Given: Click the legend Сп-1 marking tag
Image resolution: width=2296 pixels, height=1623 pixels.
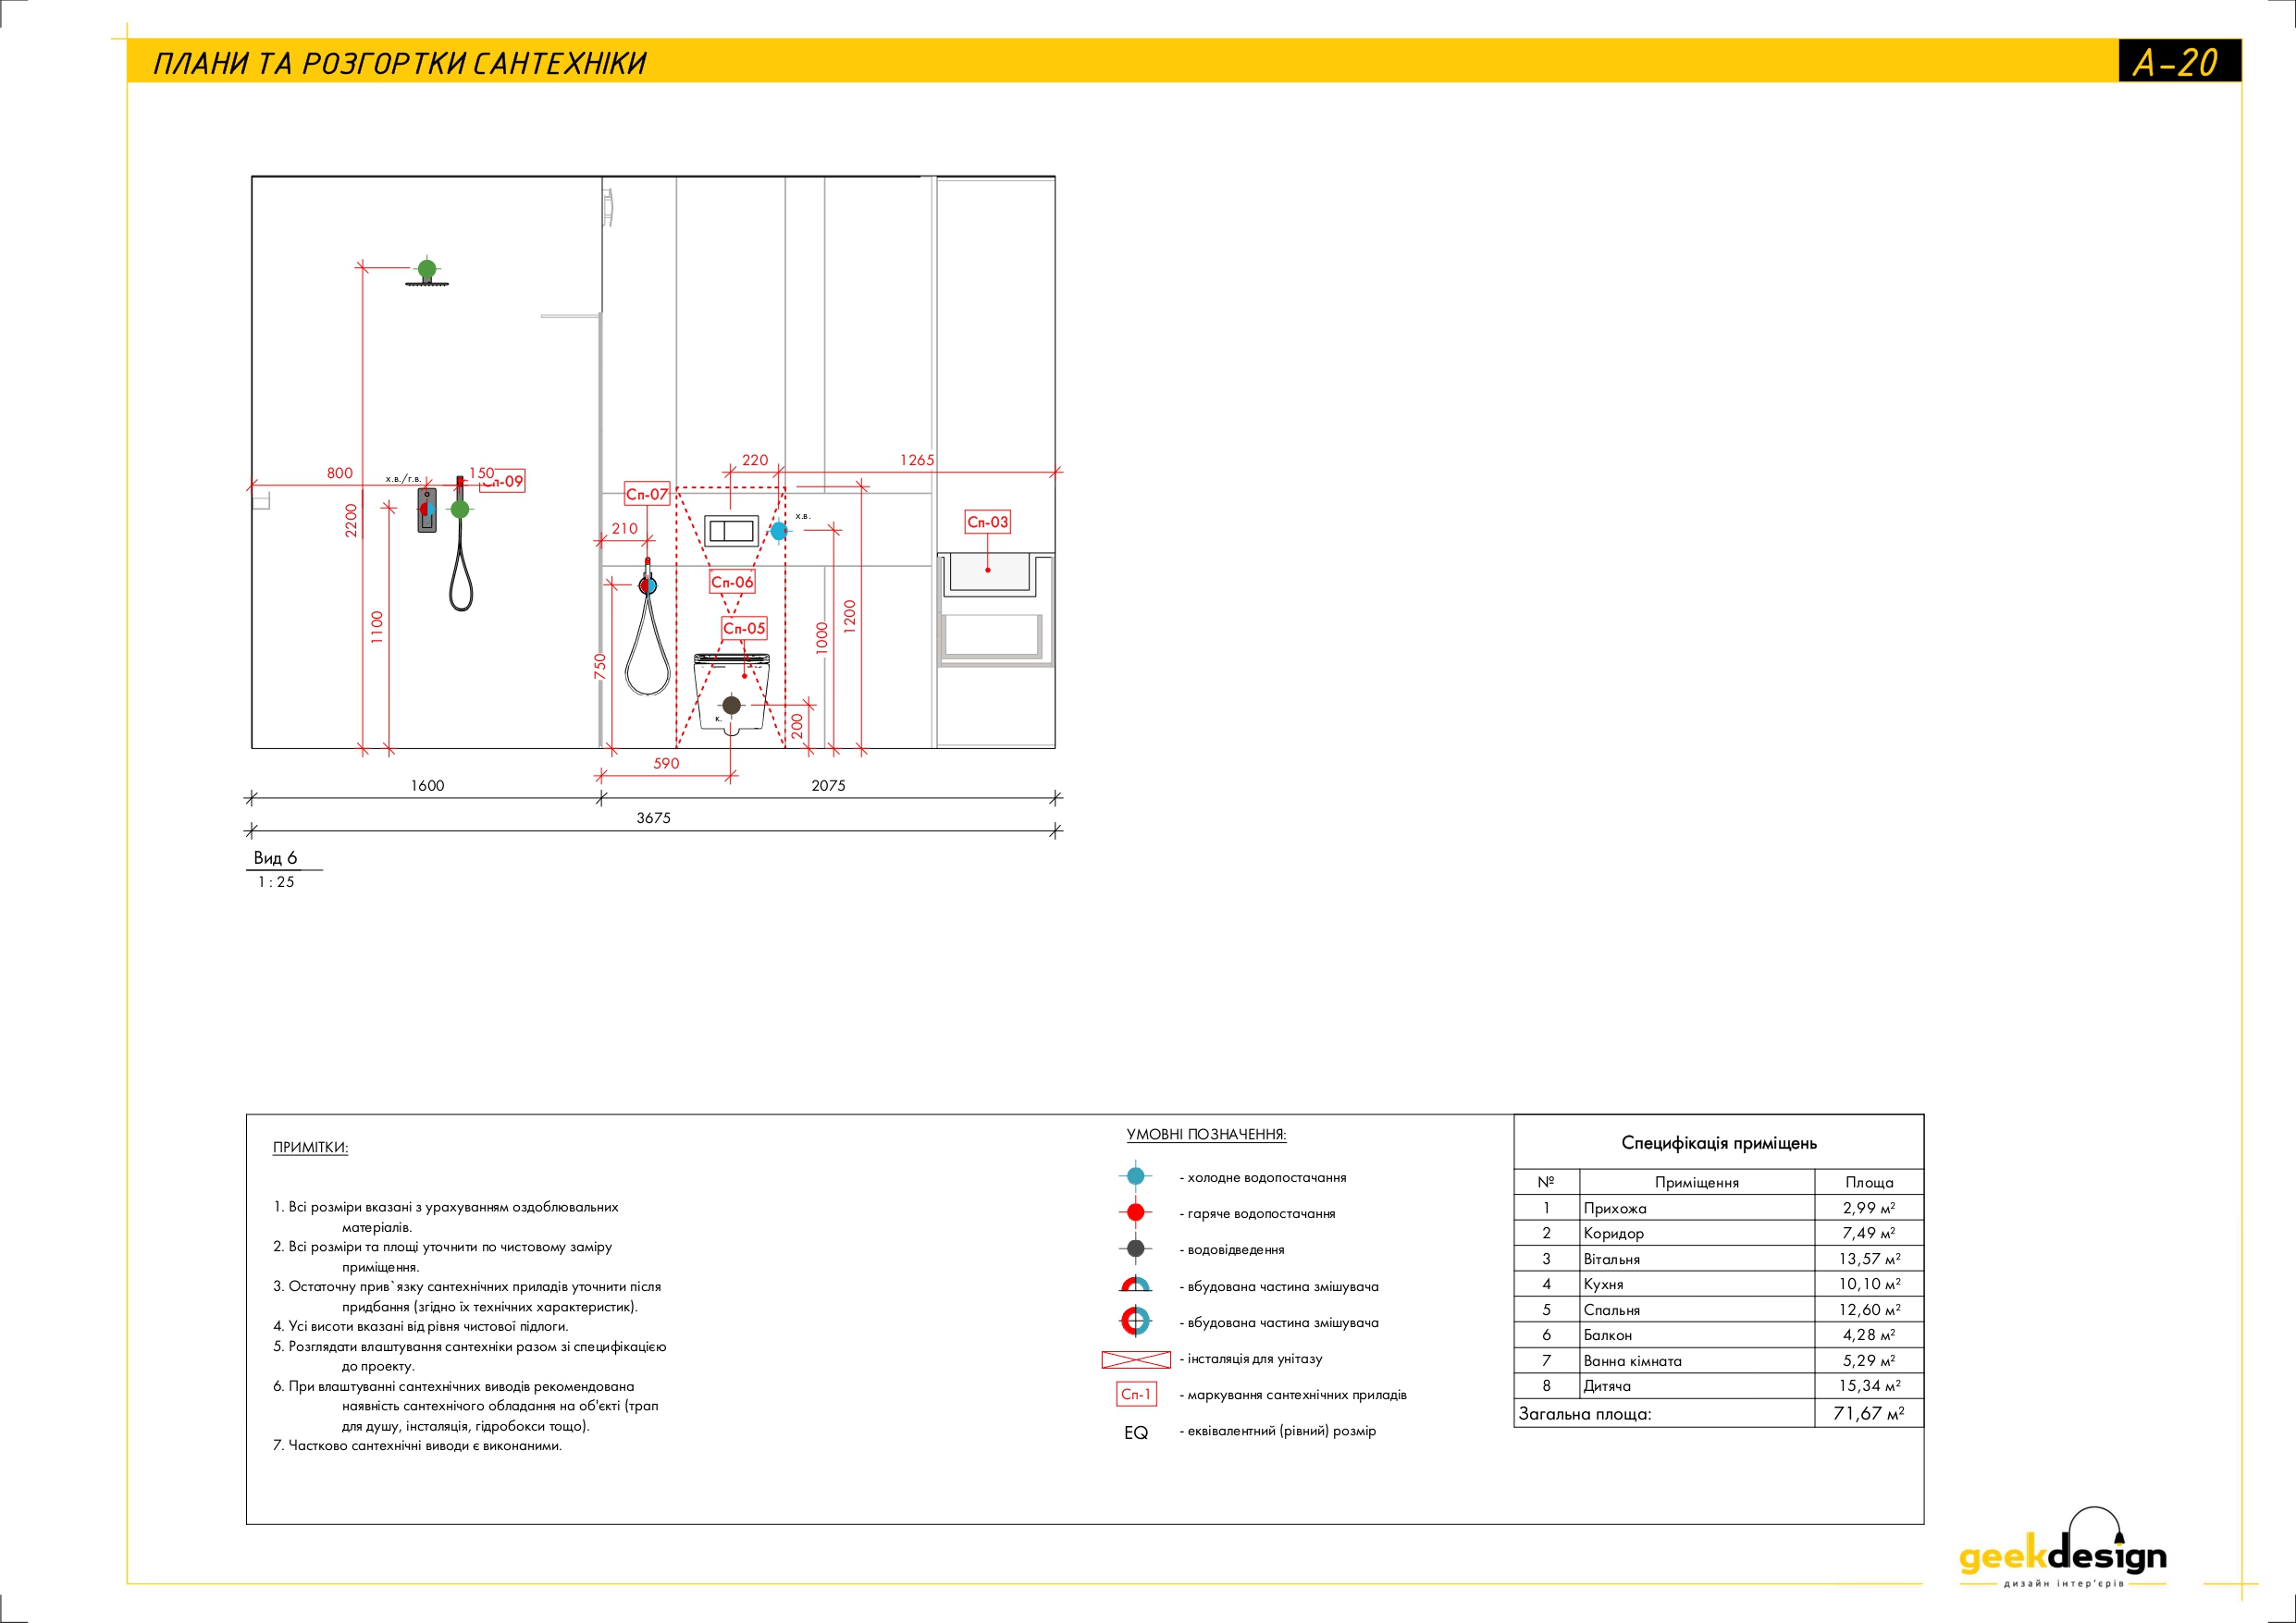Looking at the screenshot, I should tap(1136, 1394).
